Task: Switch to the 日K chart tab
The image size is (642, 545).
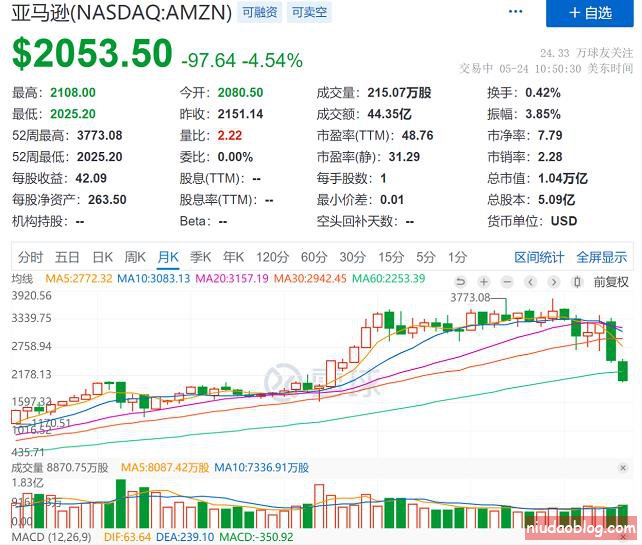Action: coord(102,257)
